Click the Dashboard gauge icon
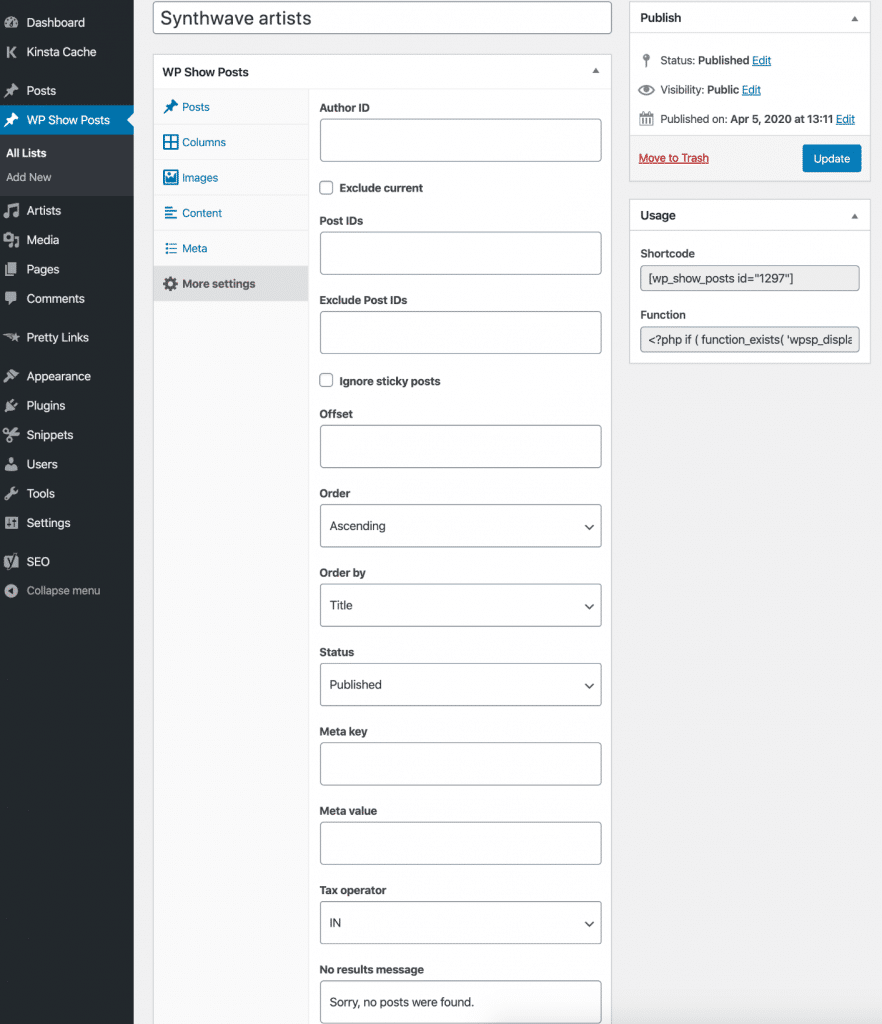 click(11, 22)
